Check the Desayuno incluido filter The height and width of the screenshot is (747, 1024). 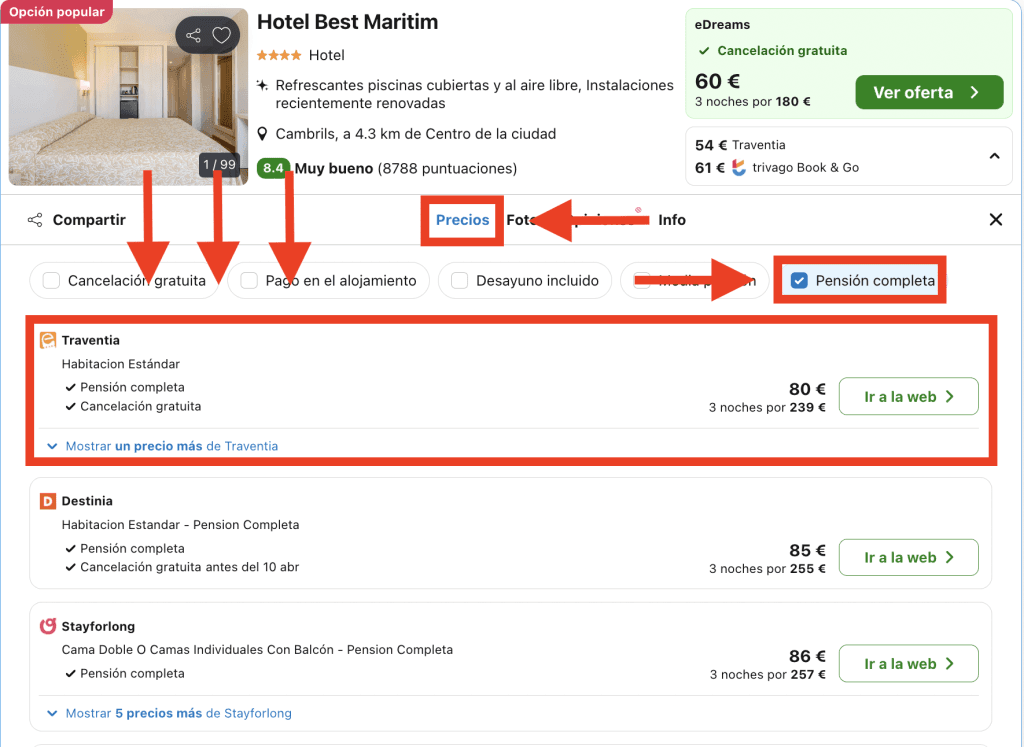pos(460,281)
